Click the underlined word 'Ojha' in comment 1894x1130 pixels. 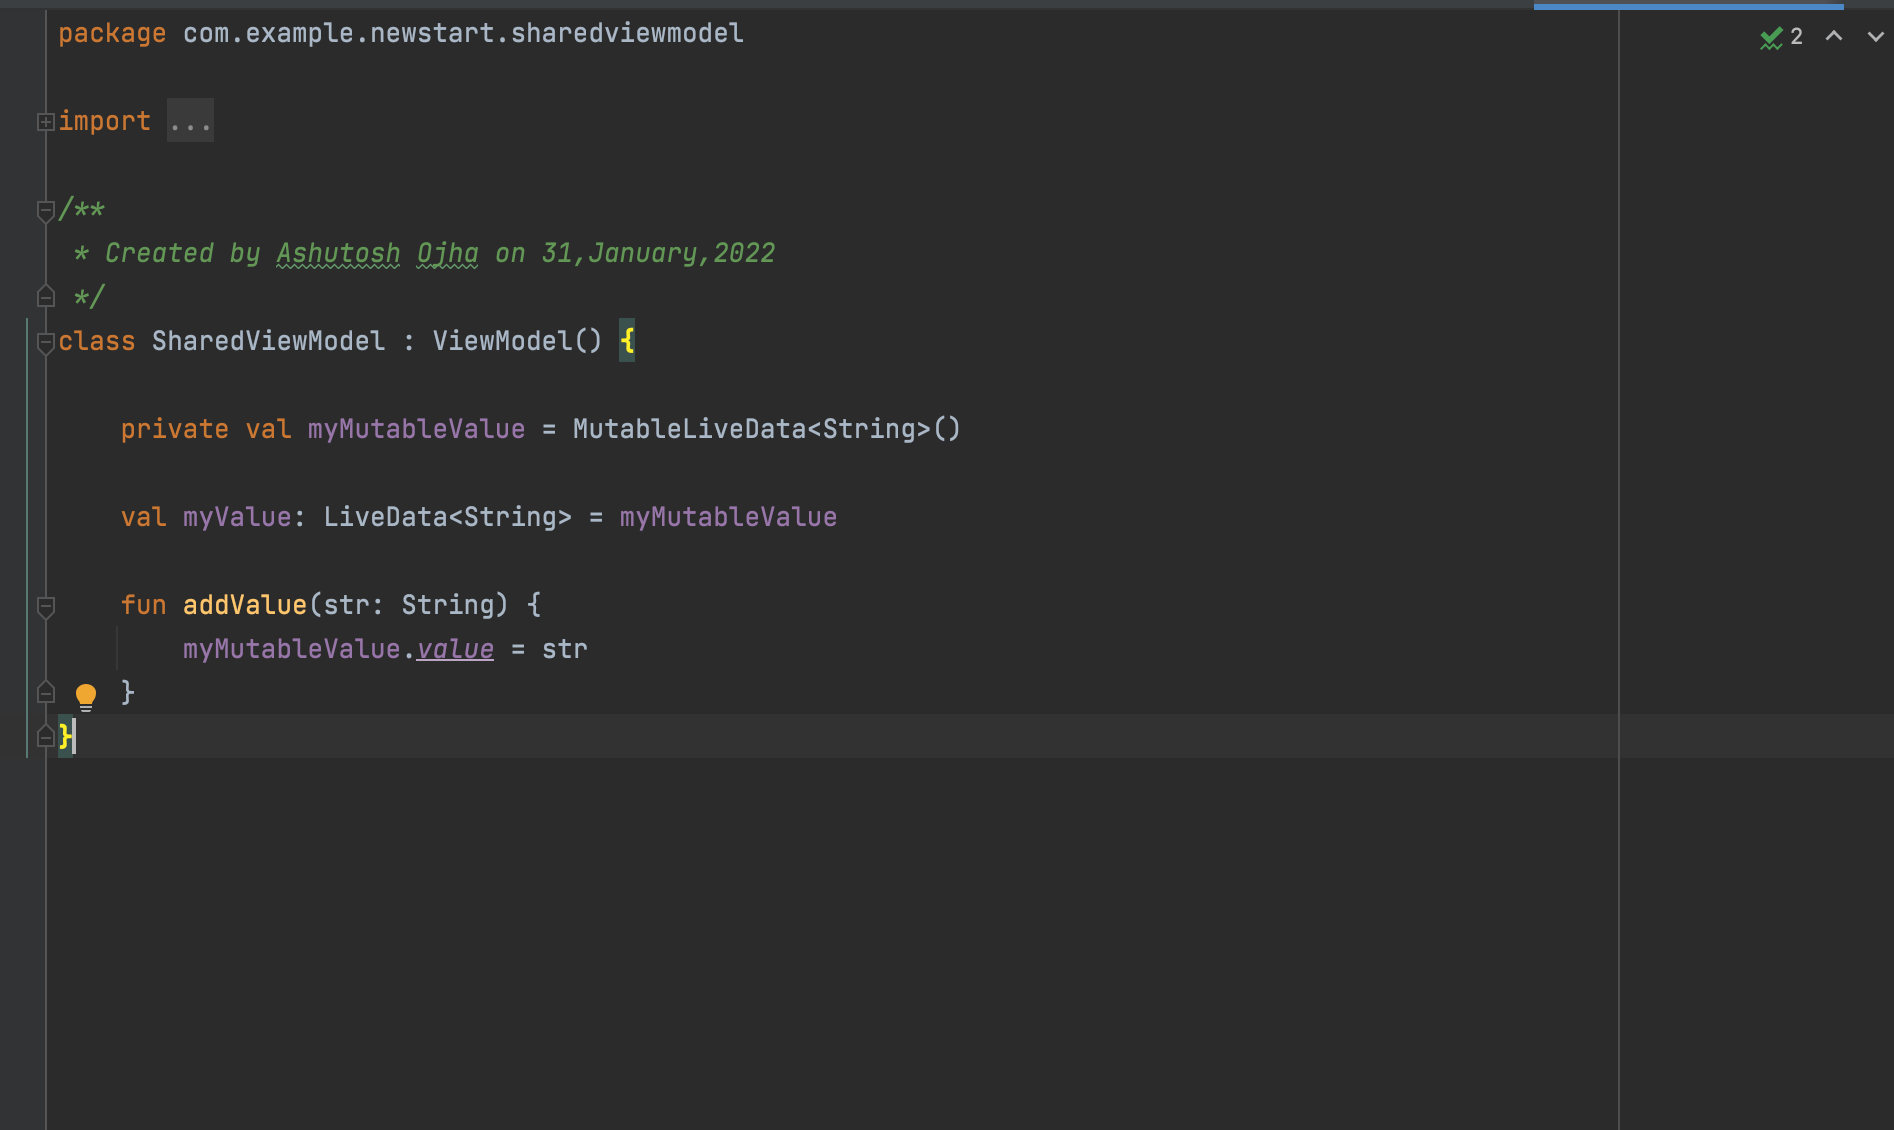(447, 253)
